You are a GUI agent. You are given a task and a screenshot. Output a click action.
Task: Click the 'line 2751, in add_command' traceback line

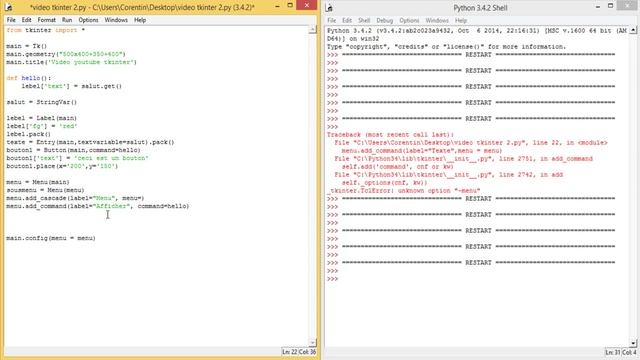(463, 159)
